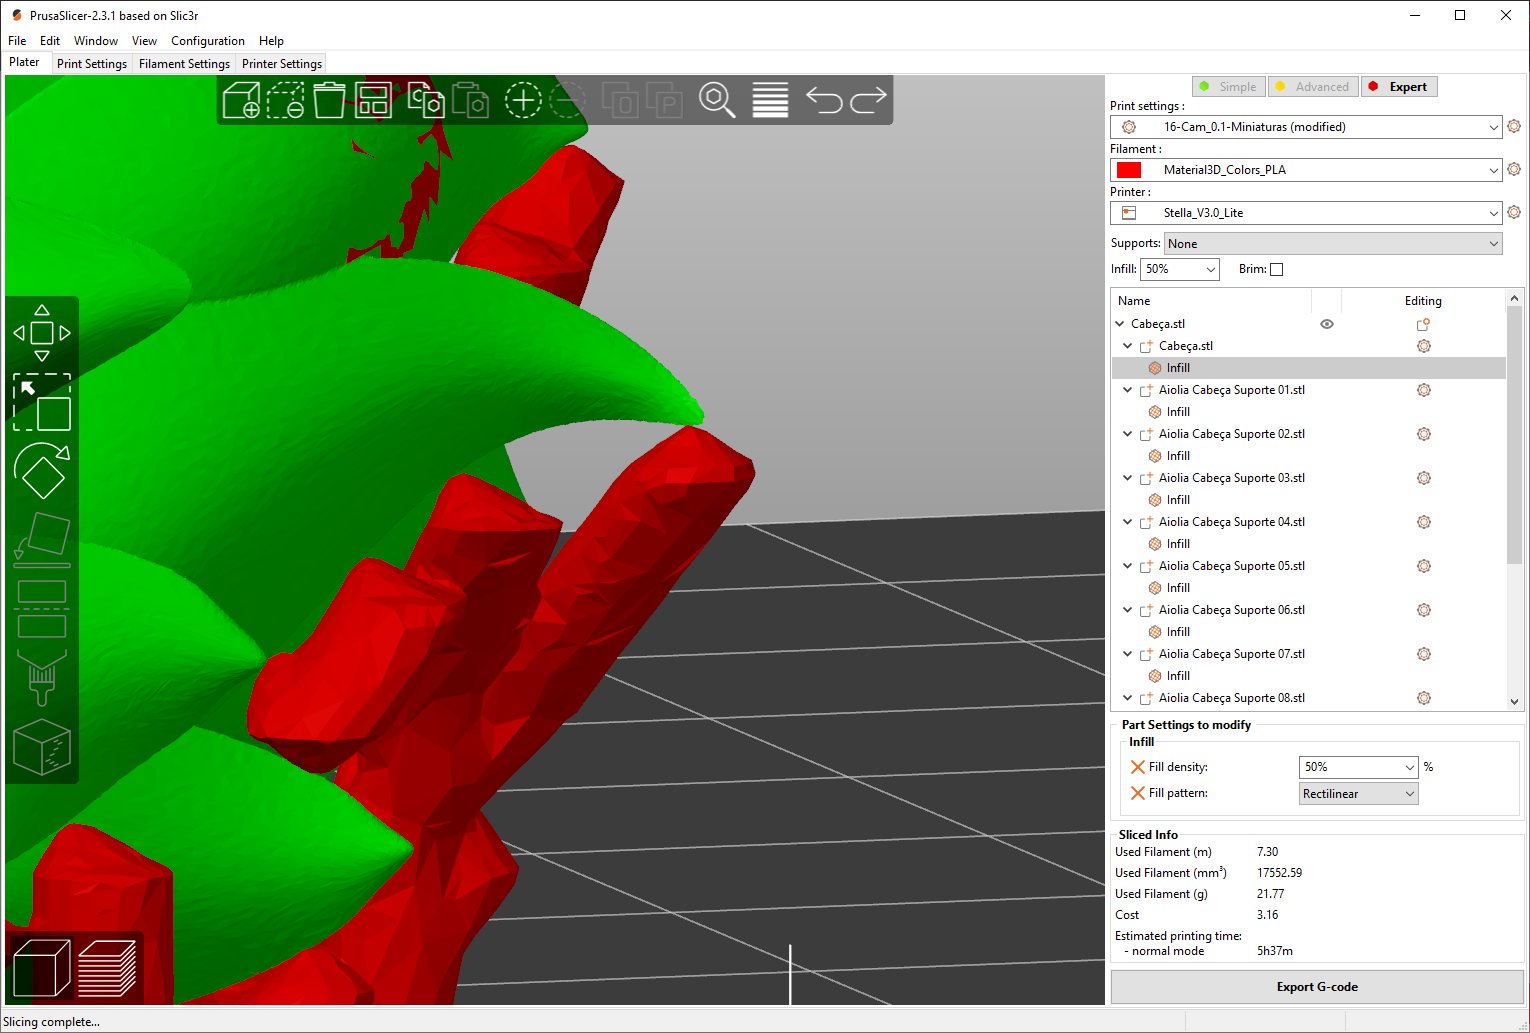Viewport: 1530px width, 1033px height.
Task: Open the Window menu
Action: coord(96,41)
